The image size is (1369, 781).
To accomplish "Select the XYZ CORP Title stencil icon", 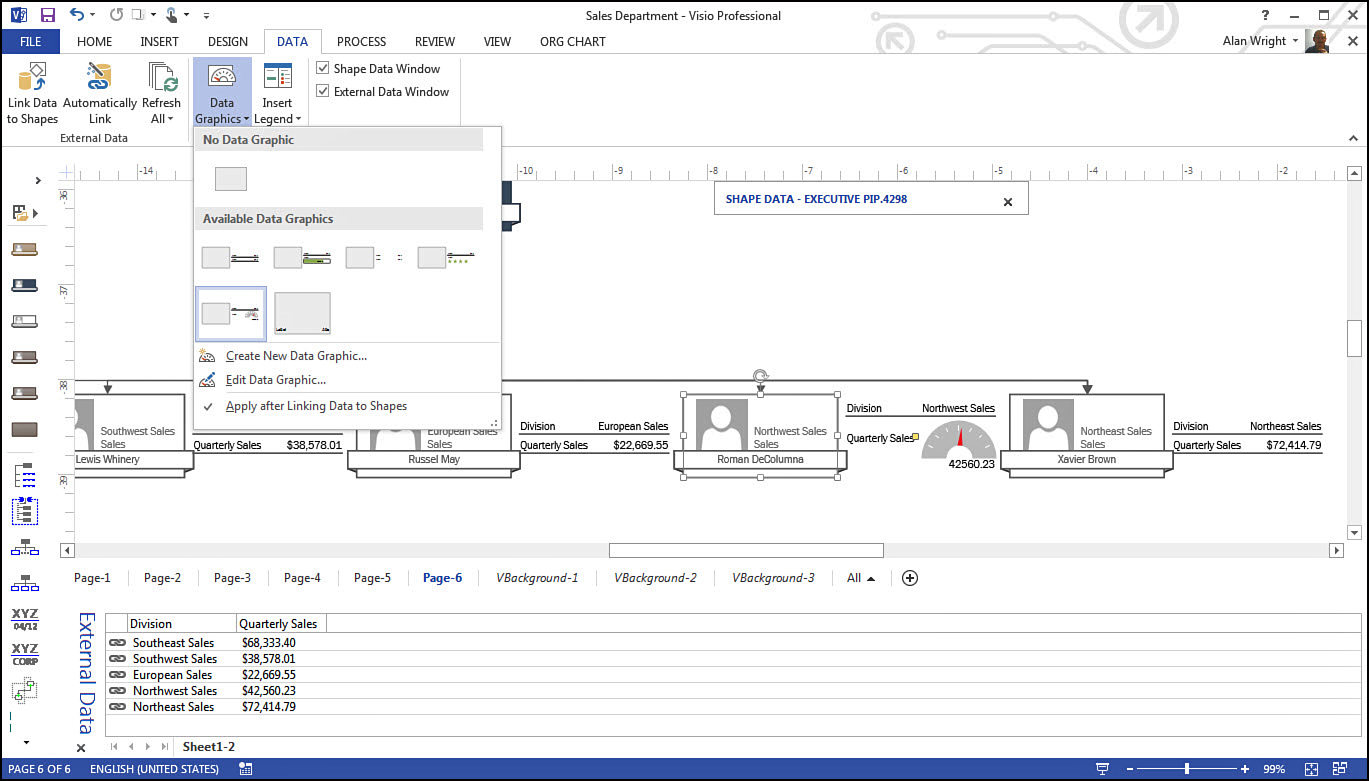I will pyautogui.click(x=24, y=655).
